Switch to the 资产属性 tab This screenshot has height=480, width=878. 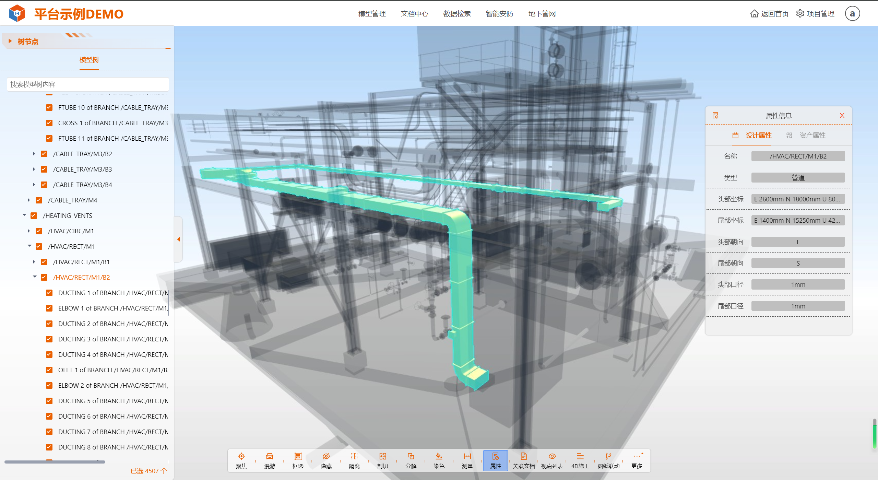point(805,134)
